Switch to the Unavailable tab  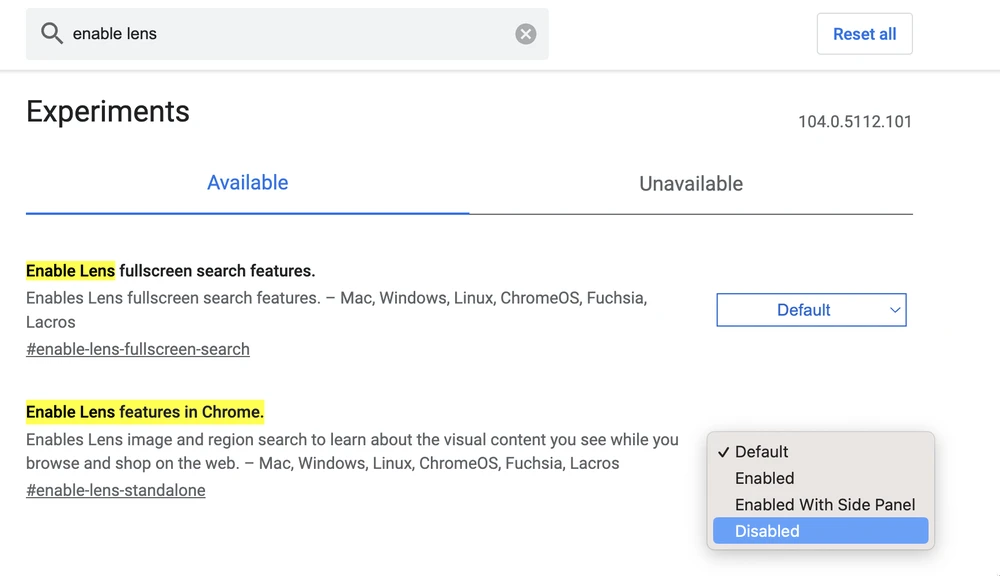tap(690, 184)
